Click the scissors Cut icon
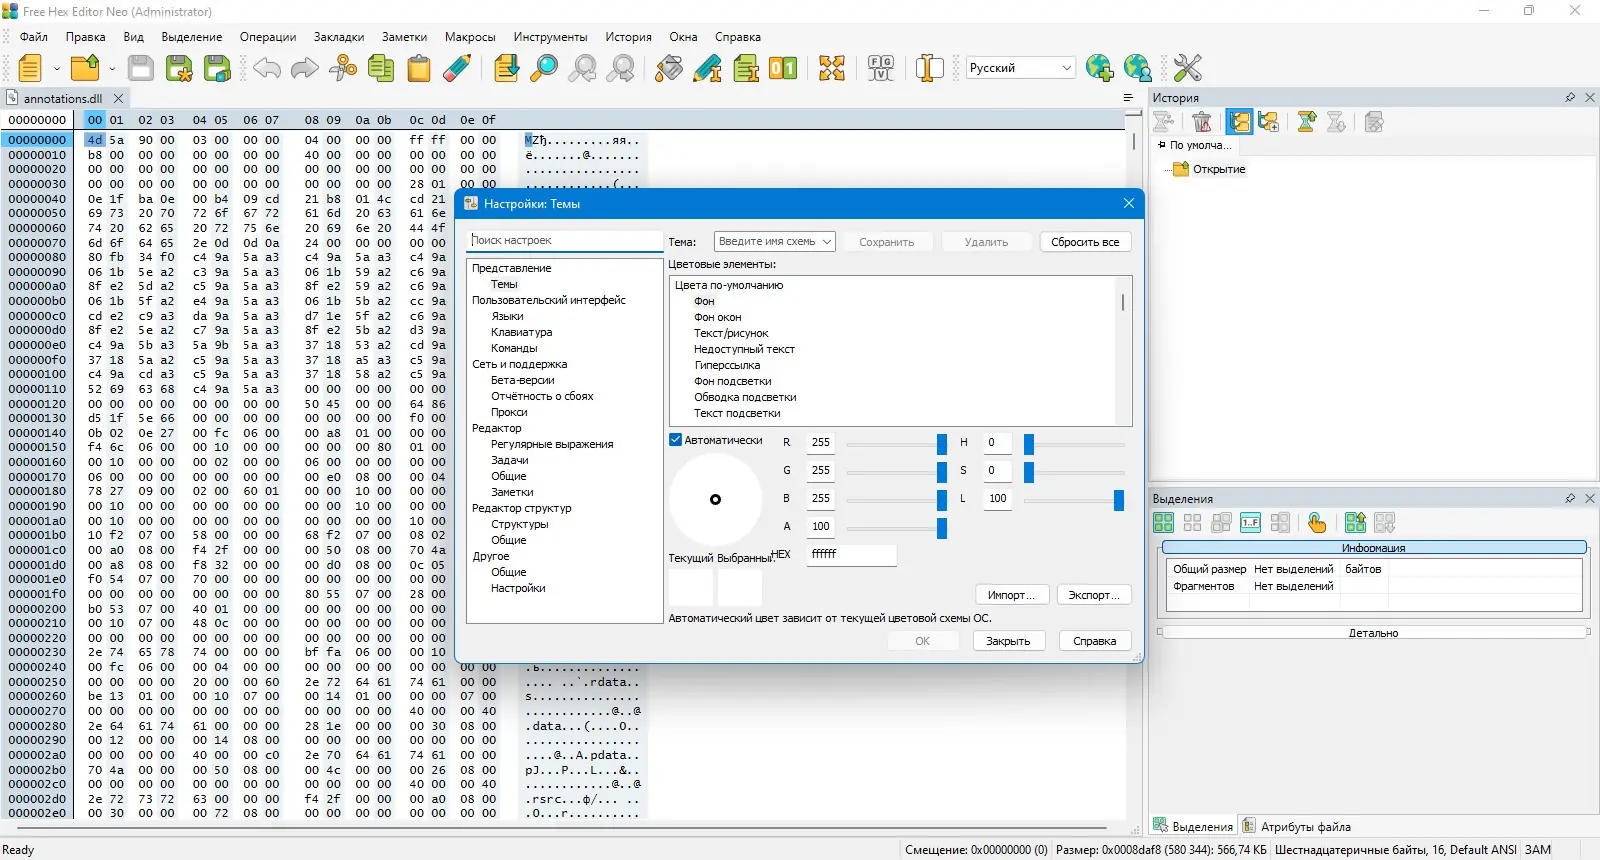The image size is (1600, 860). [343, 68]
